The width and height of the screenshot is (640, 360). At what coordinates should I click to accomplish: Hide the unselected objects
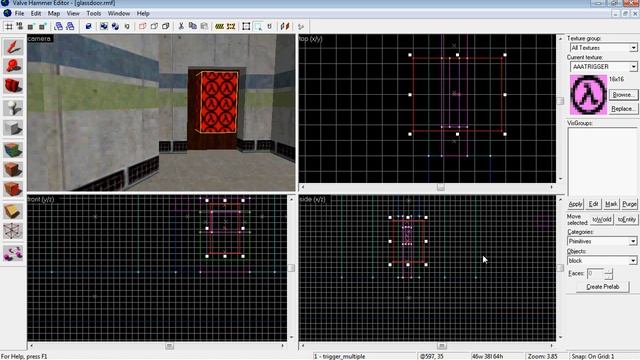pyautogui.click(x=154, y=26)
